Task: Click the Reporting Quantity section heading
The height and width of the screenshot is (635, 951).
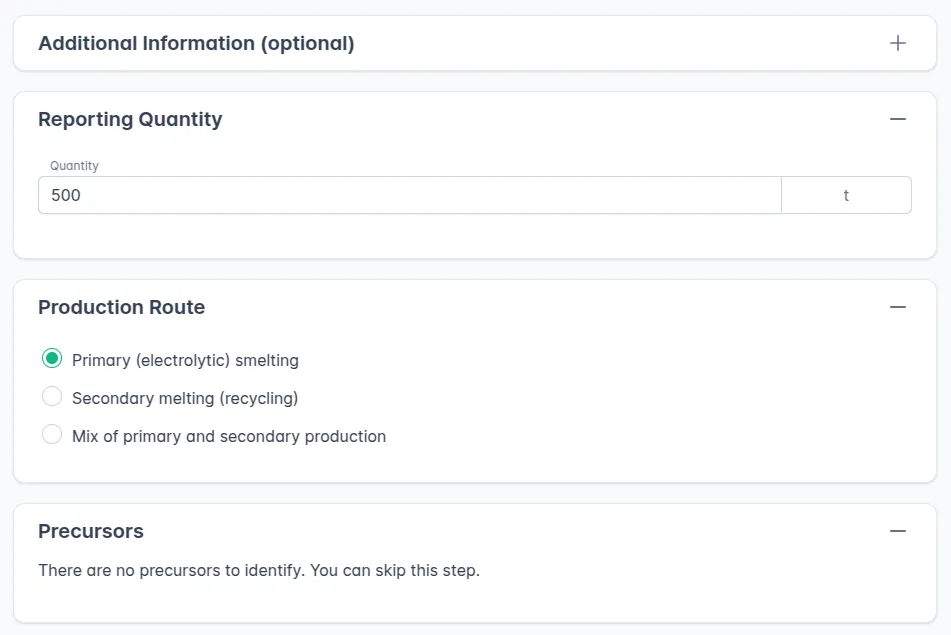Action: coord(130,119)
